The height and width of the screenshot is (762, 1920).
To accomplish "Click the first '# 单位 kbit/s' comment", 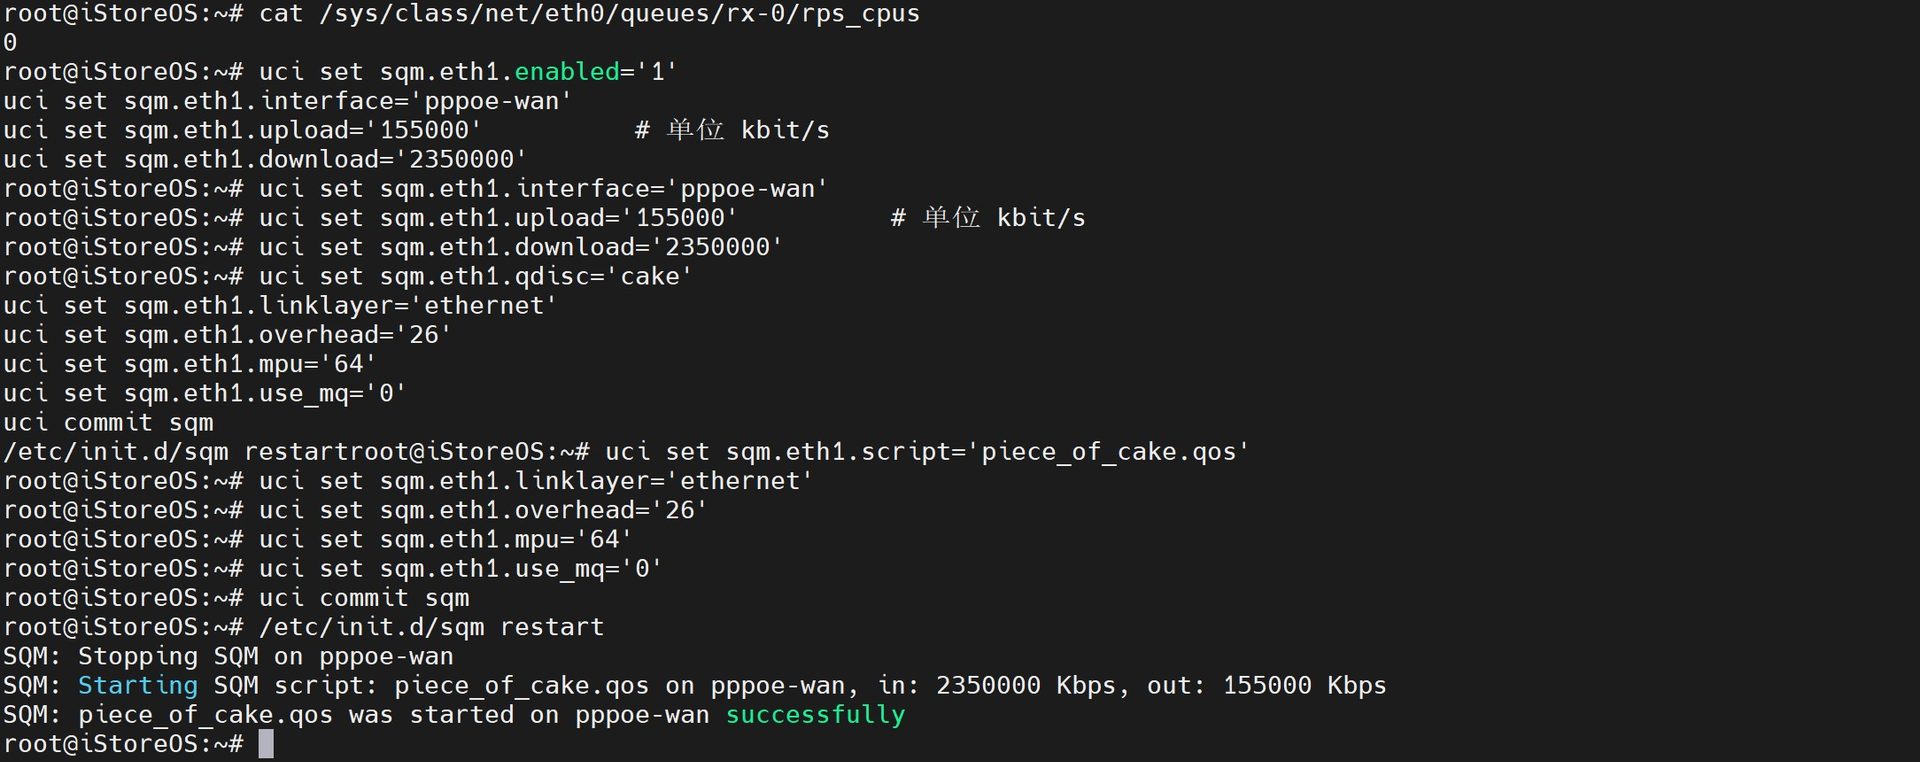I will pos(732,131).
